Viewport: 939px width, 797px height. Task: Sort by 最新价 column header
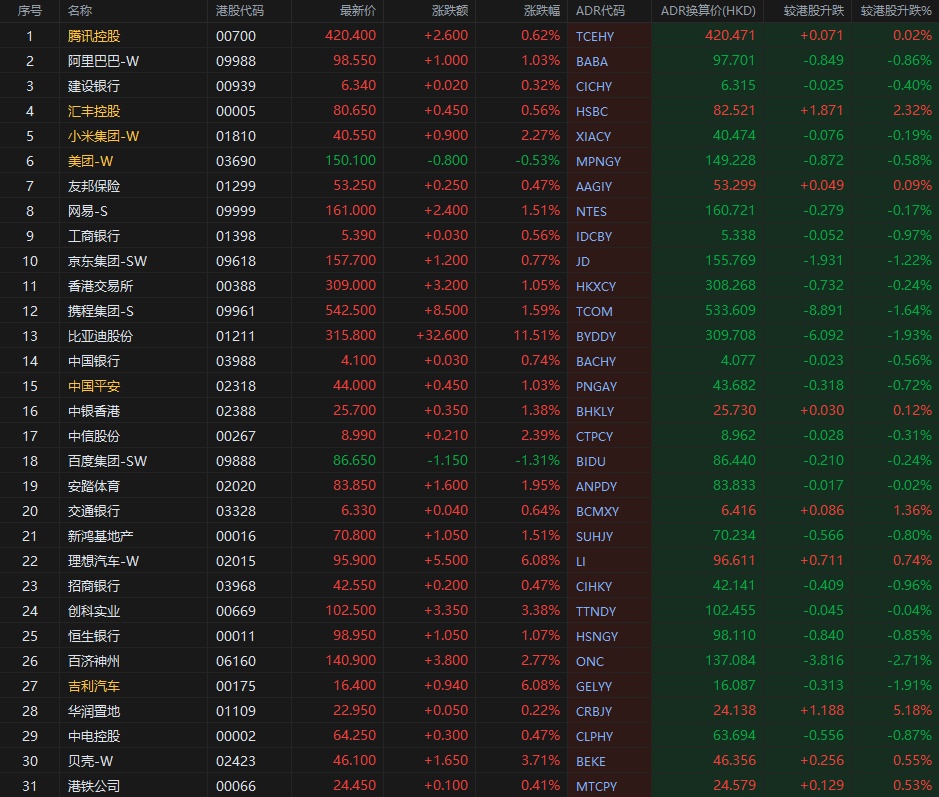358,11
